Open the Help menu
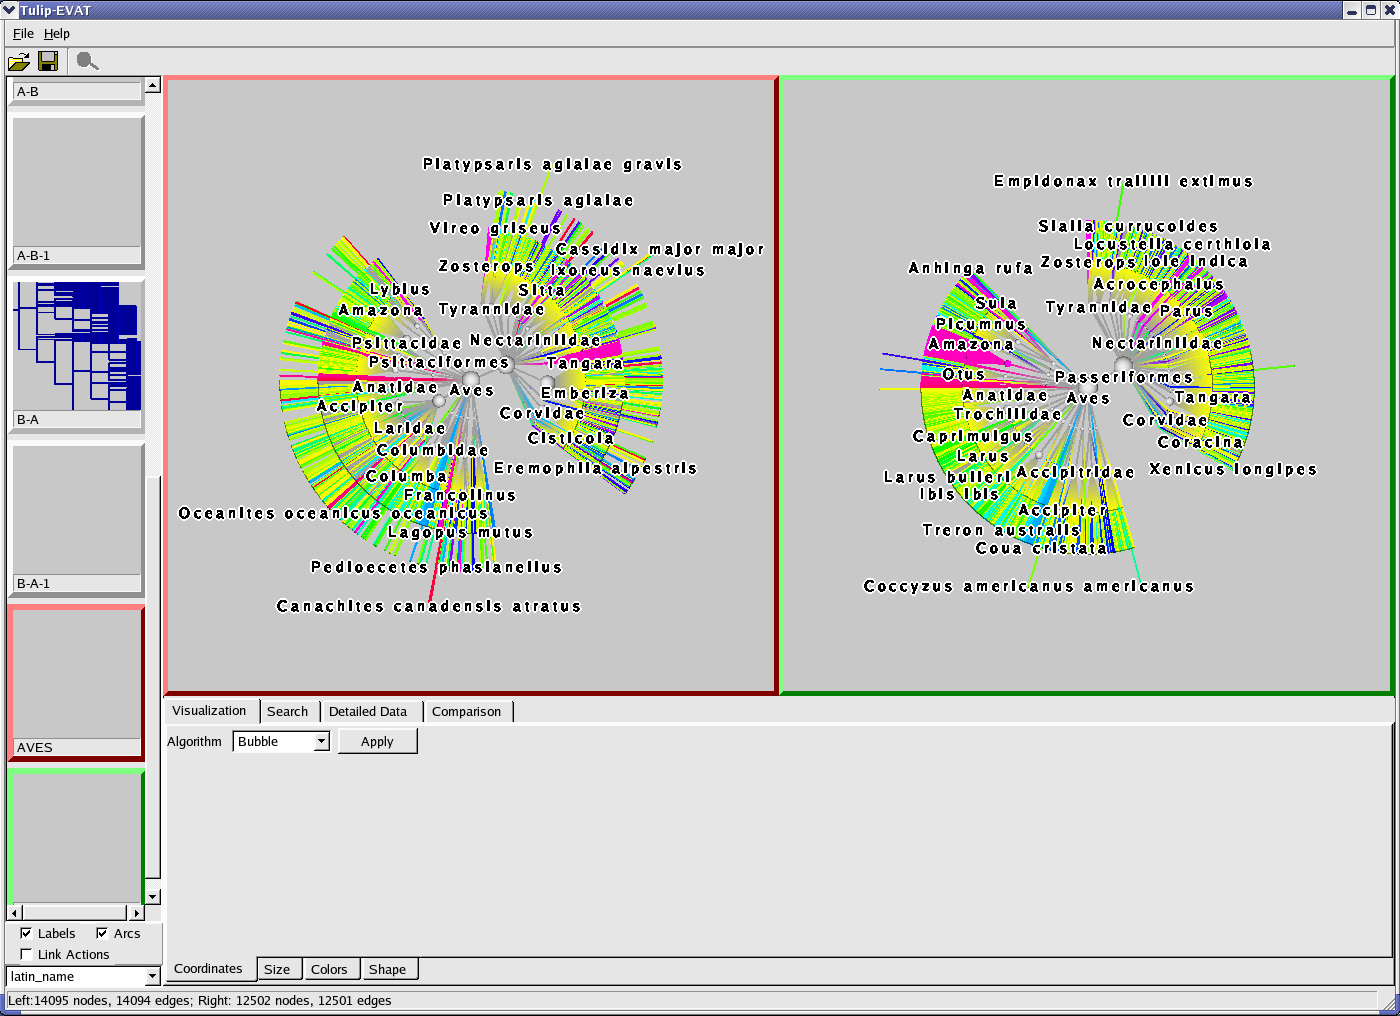Viewport: 1400px width, 1016px height. pyautogui.click(x=57, y=33)
